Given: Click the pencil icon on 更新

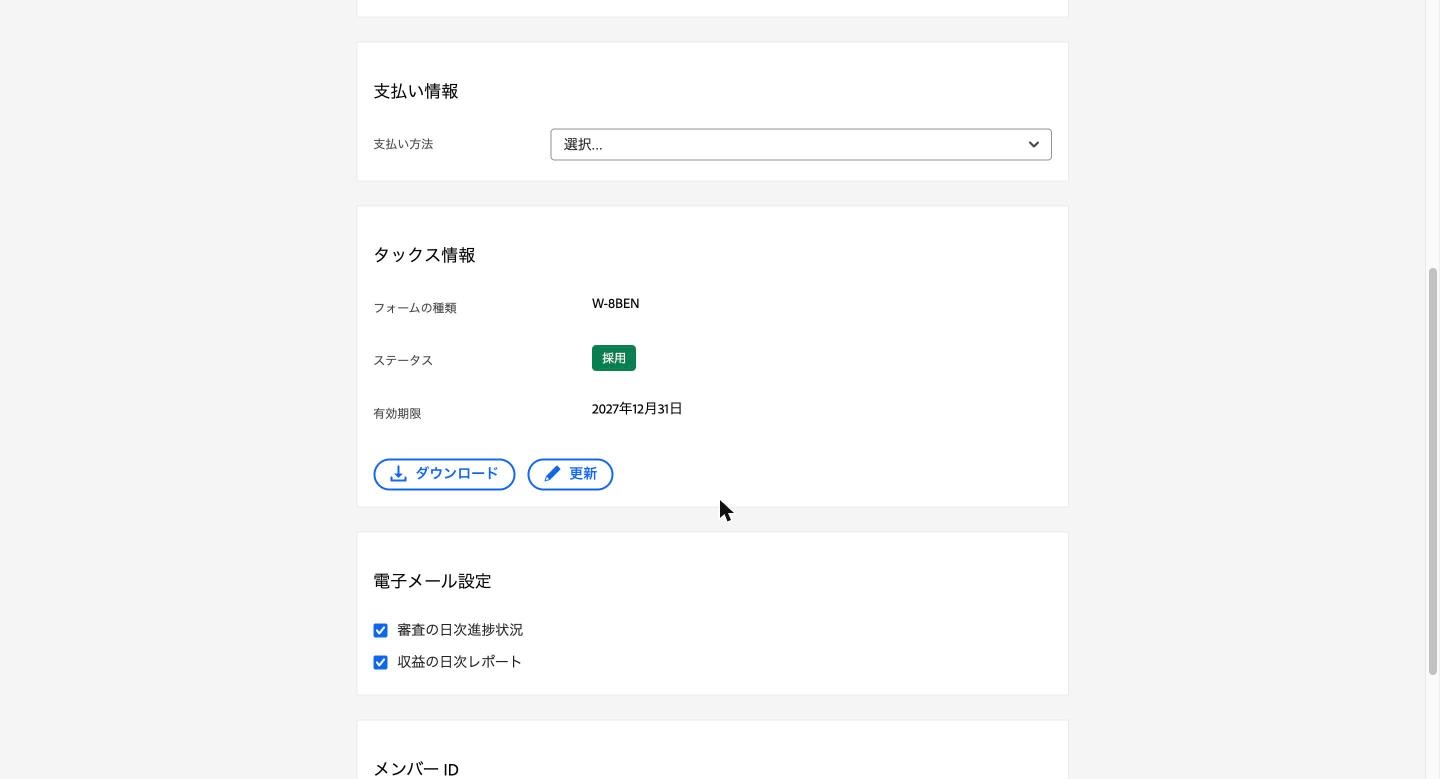Looking at the screenshot, I should tap(552, 474).
